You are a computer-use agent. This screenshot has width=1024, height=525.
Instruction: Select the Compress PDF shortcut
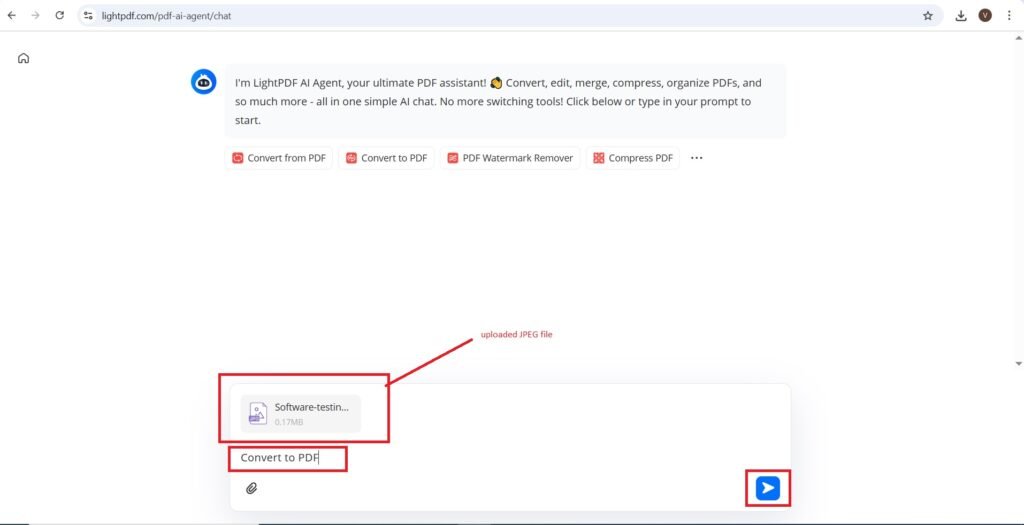pyautogui.click(x=633, y=158)
